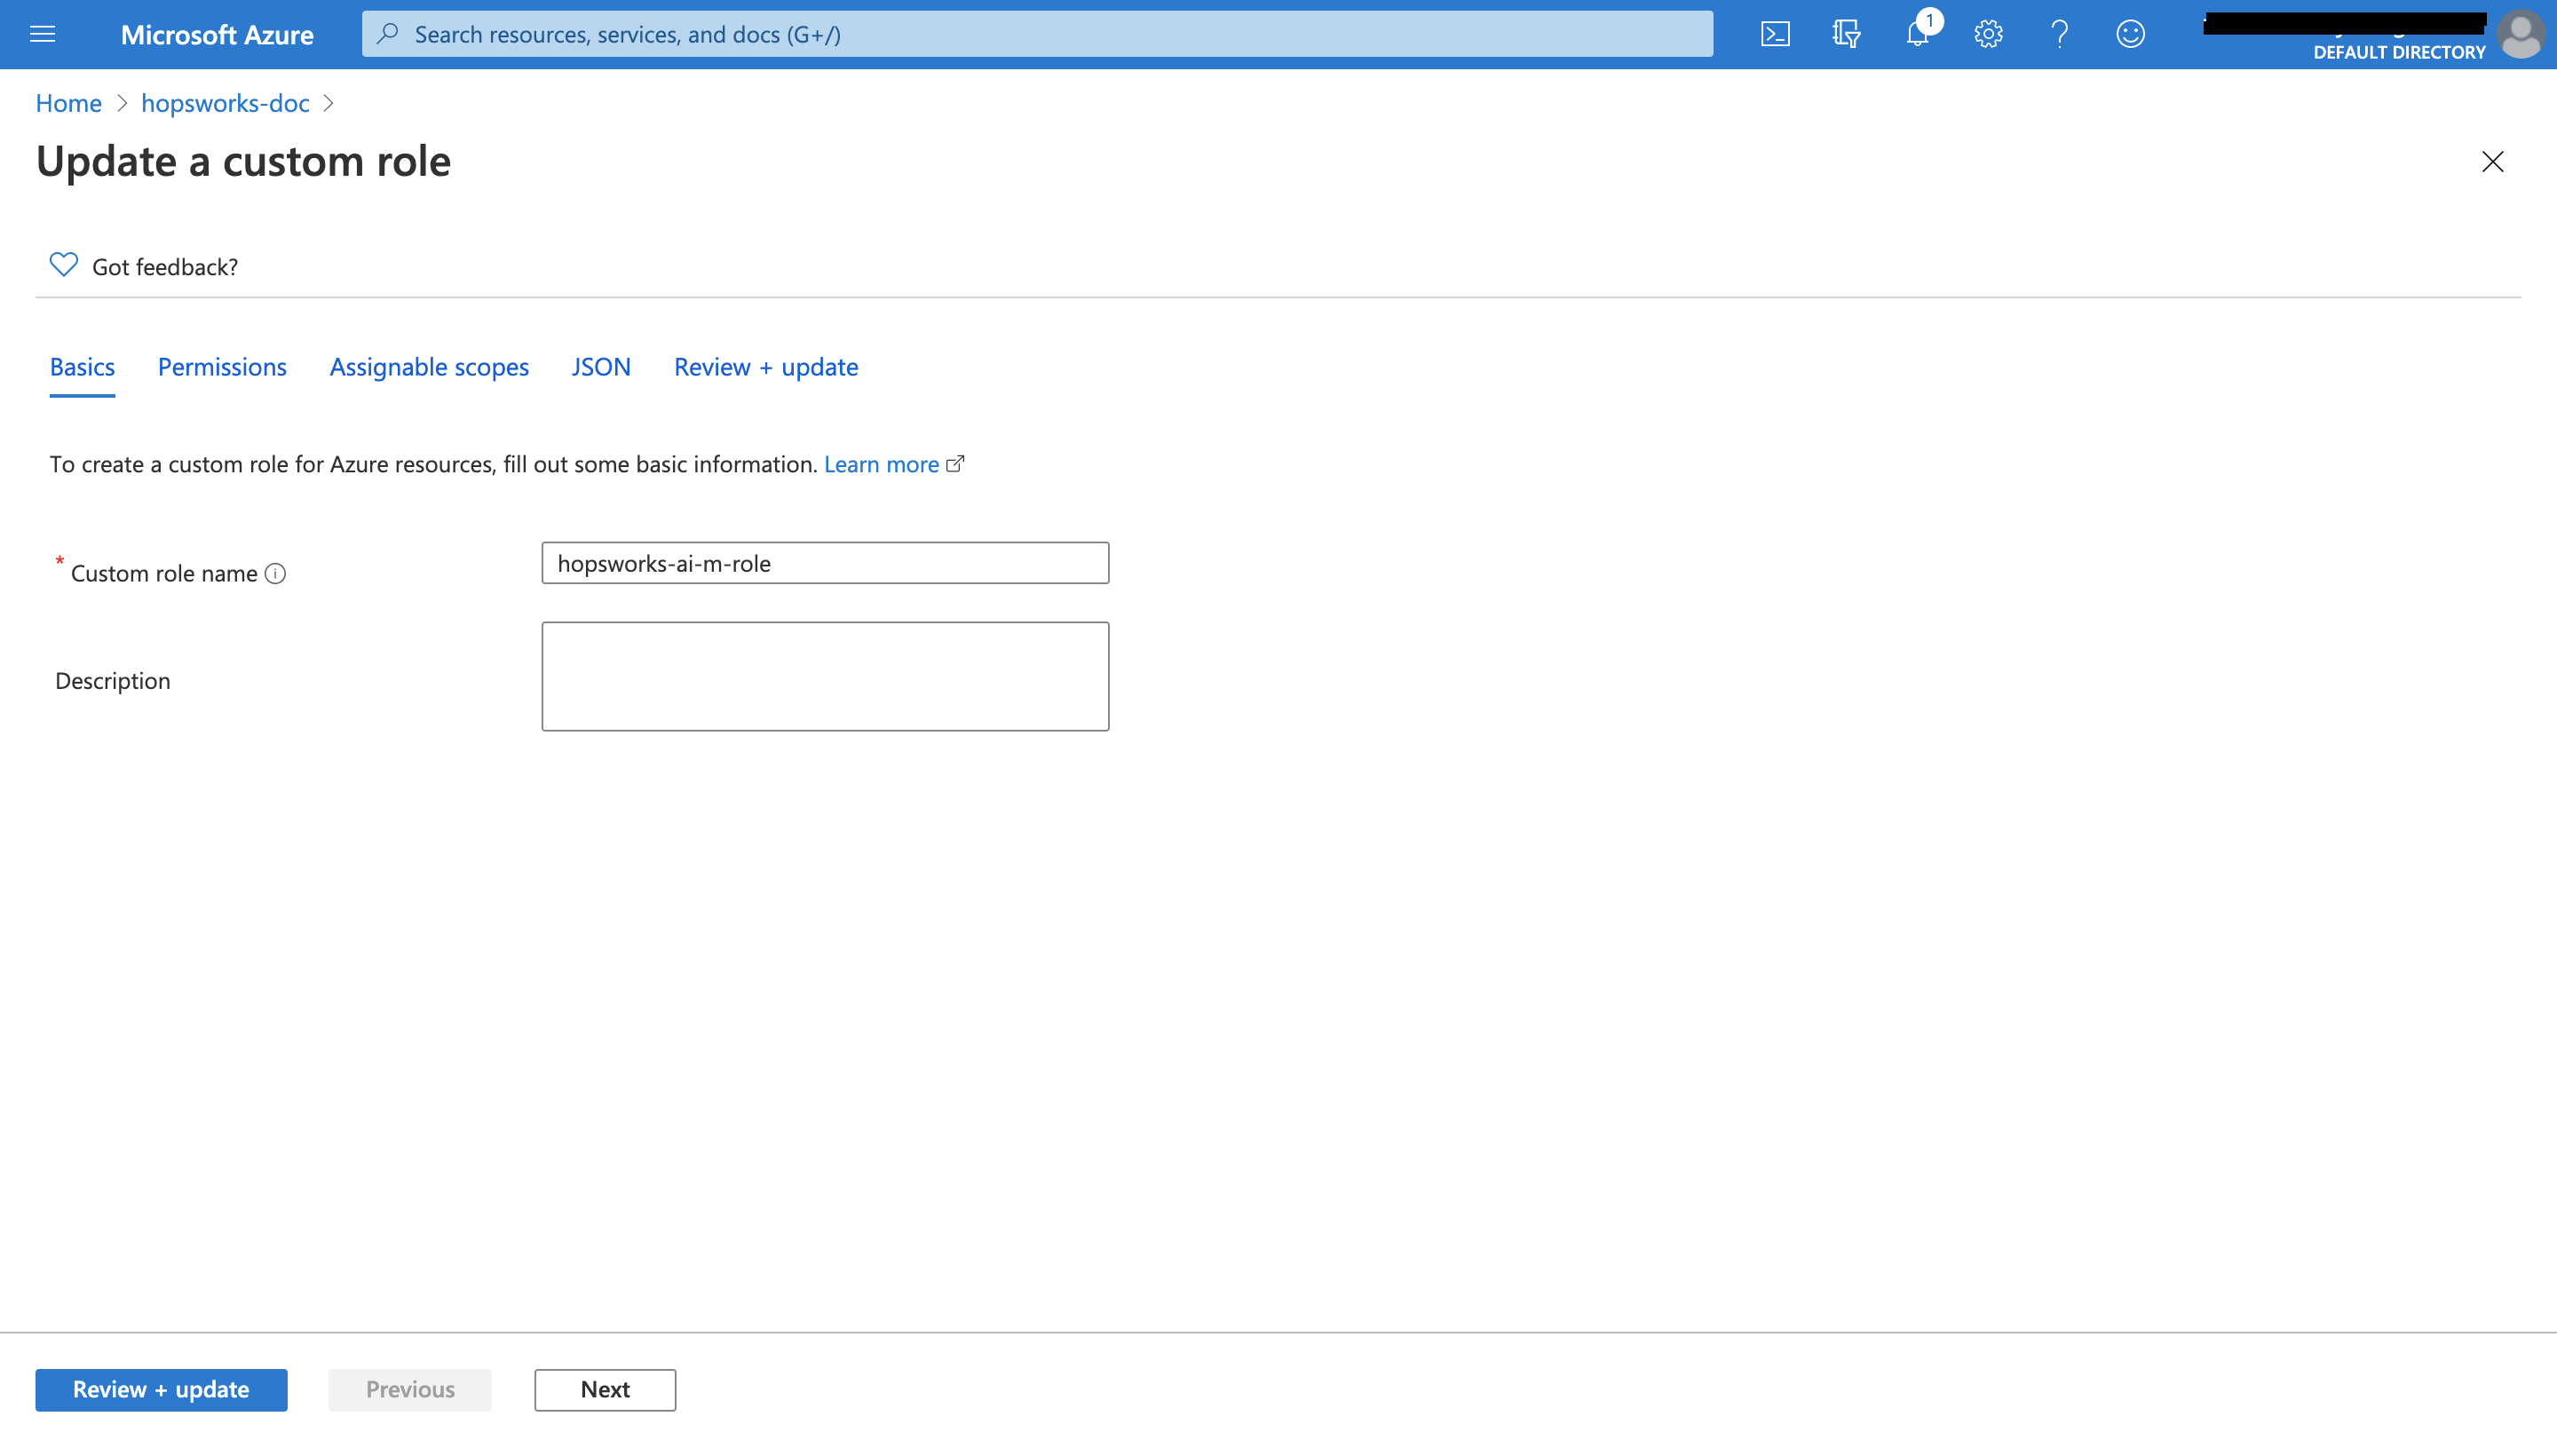Click the Cloud Shell icon
The width and height of the screenshot is (2557, 1456).
(1777, 34)
